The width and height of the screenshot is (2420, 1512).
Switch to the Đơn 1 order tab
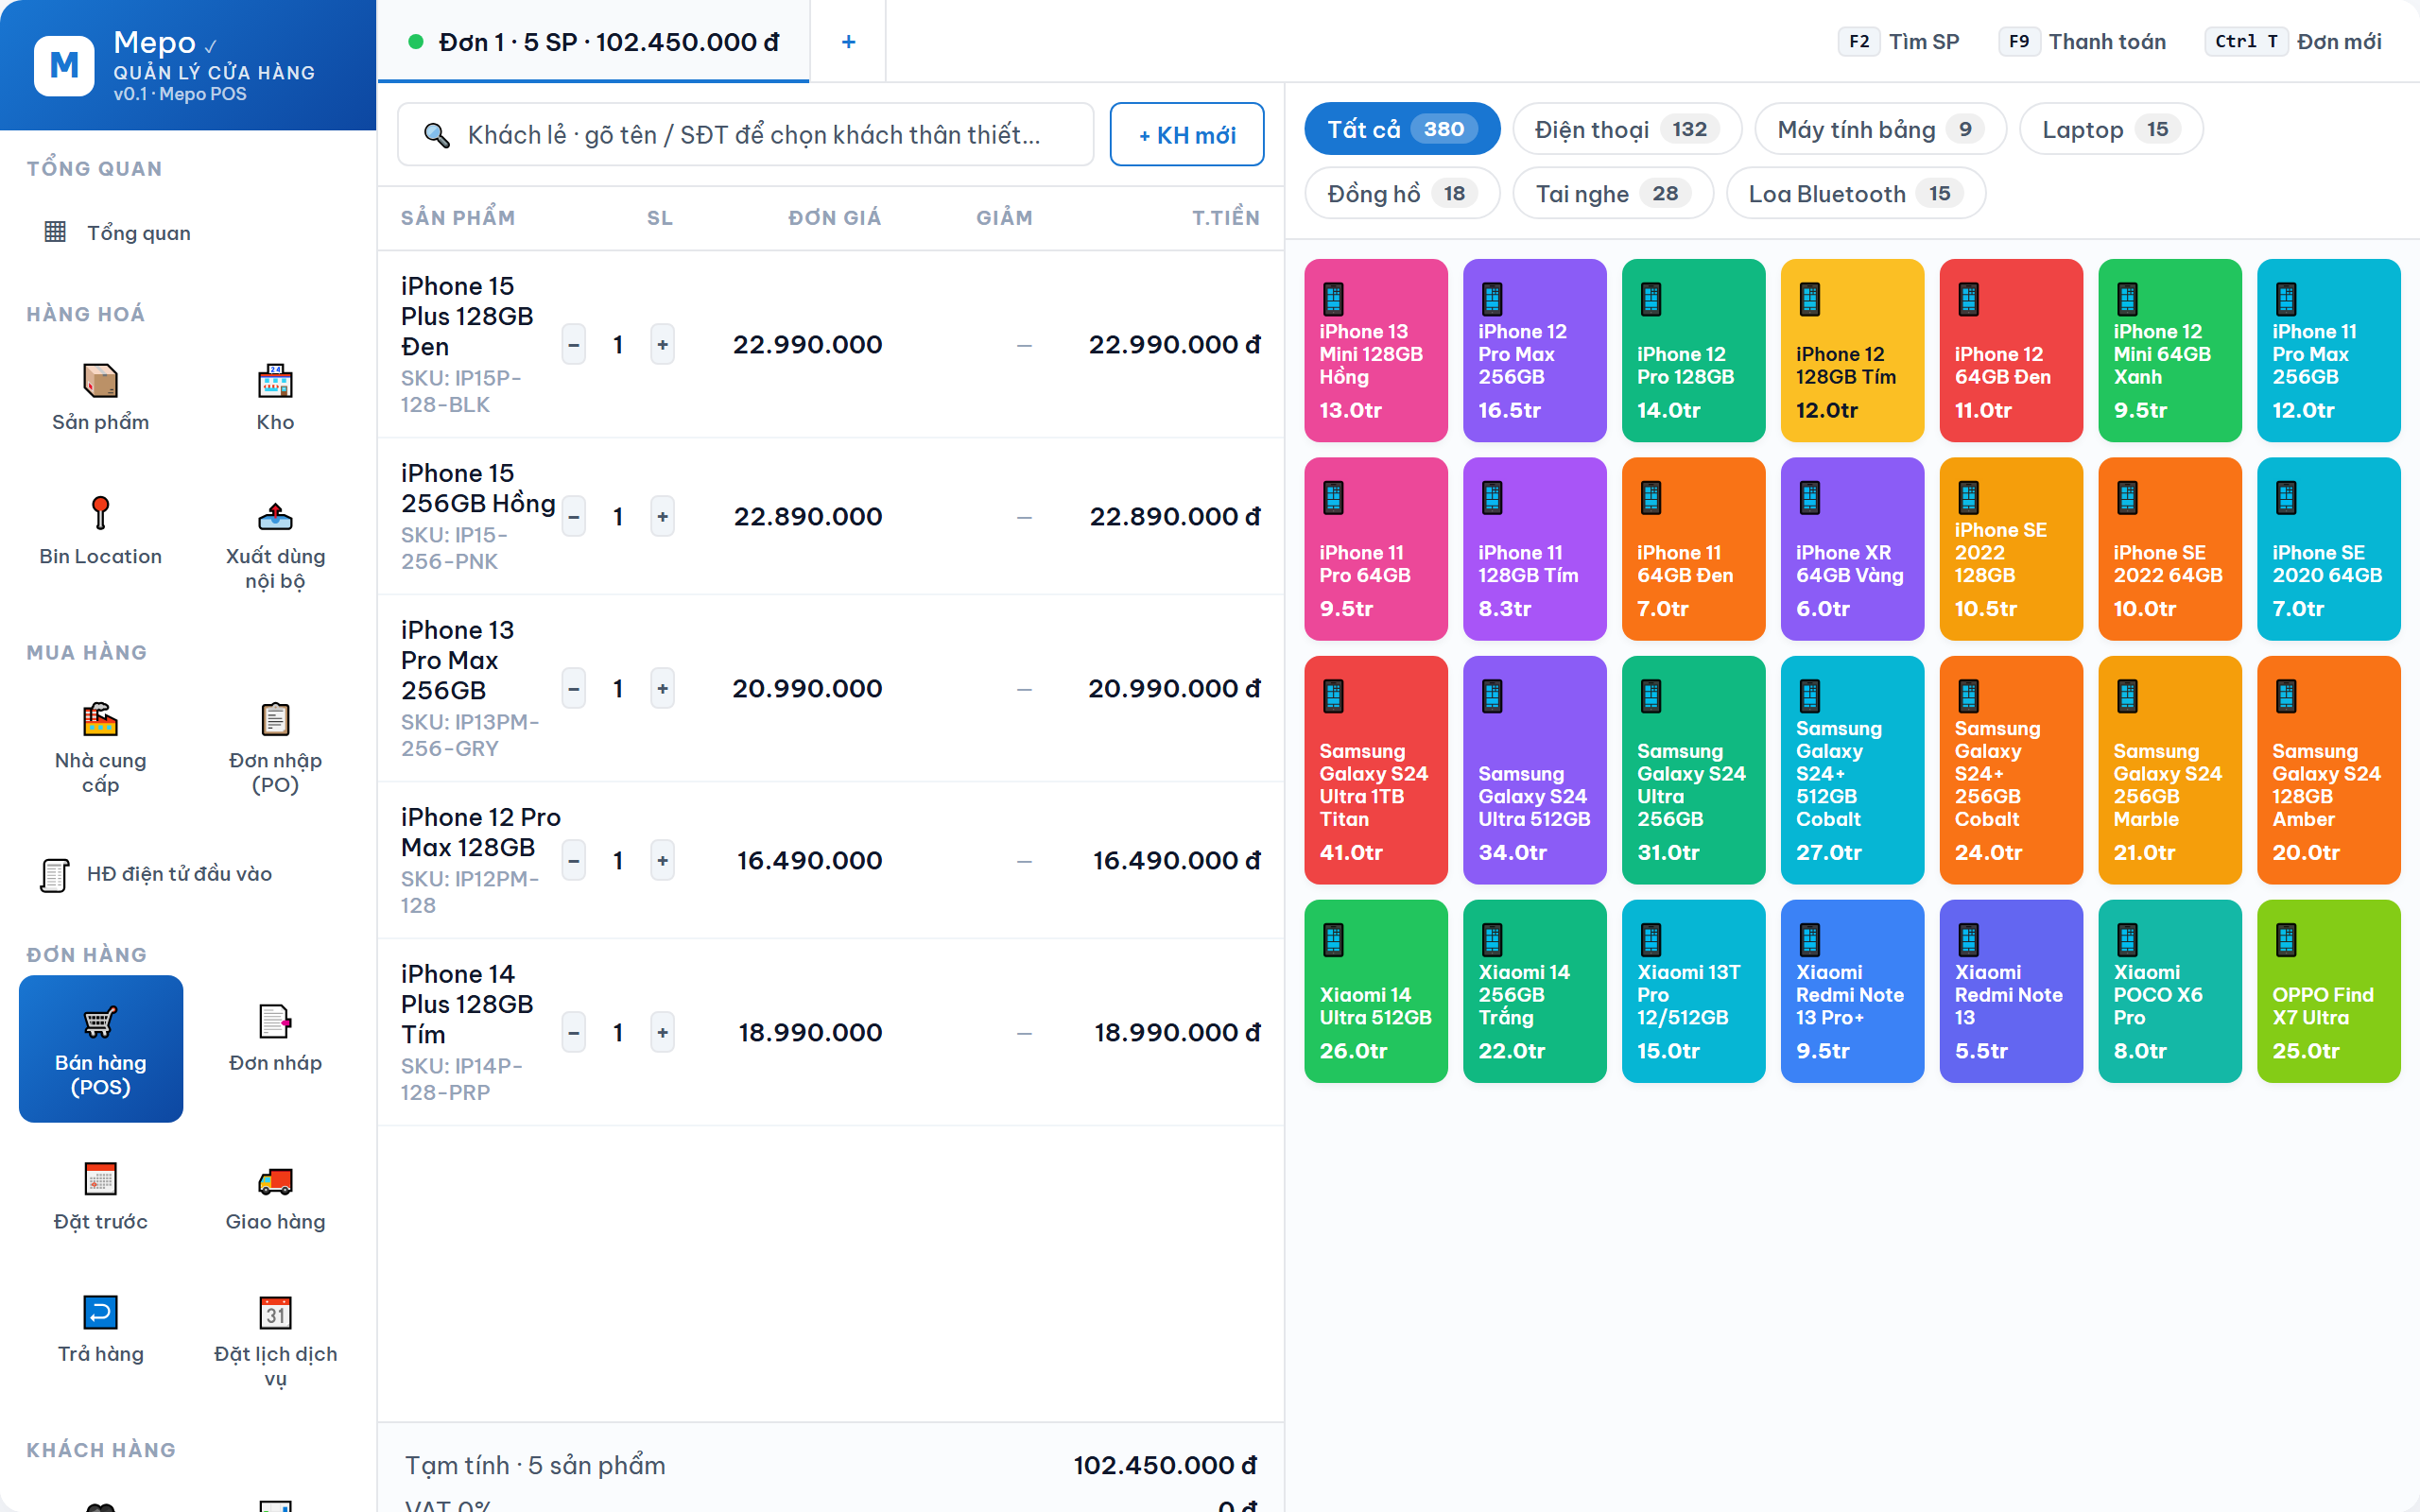point(594,42)
